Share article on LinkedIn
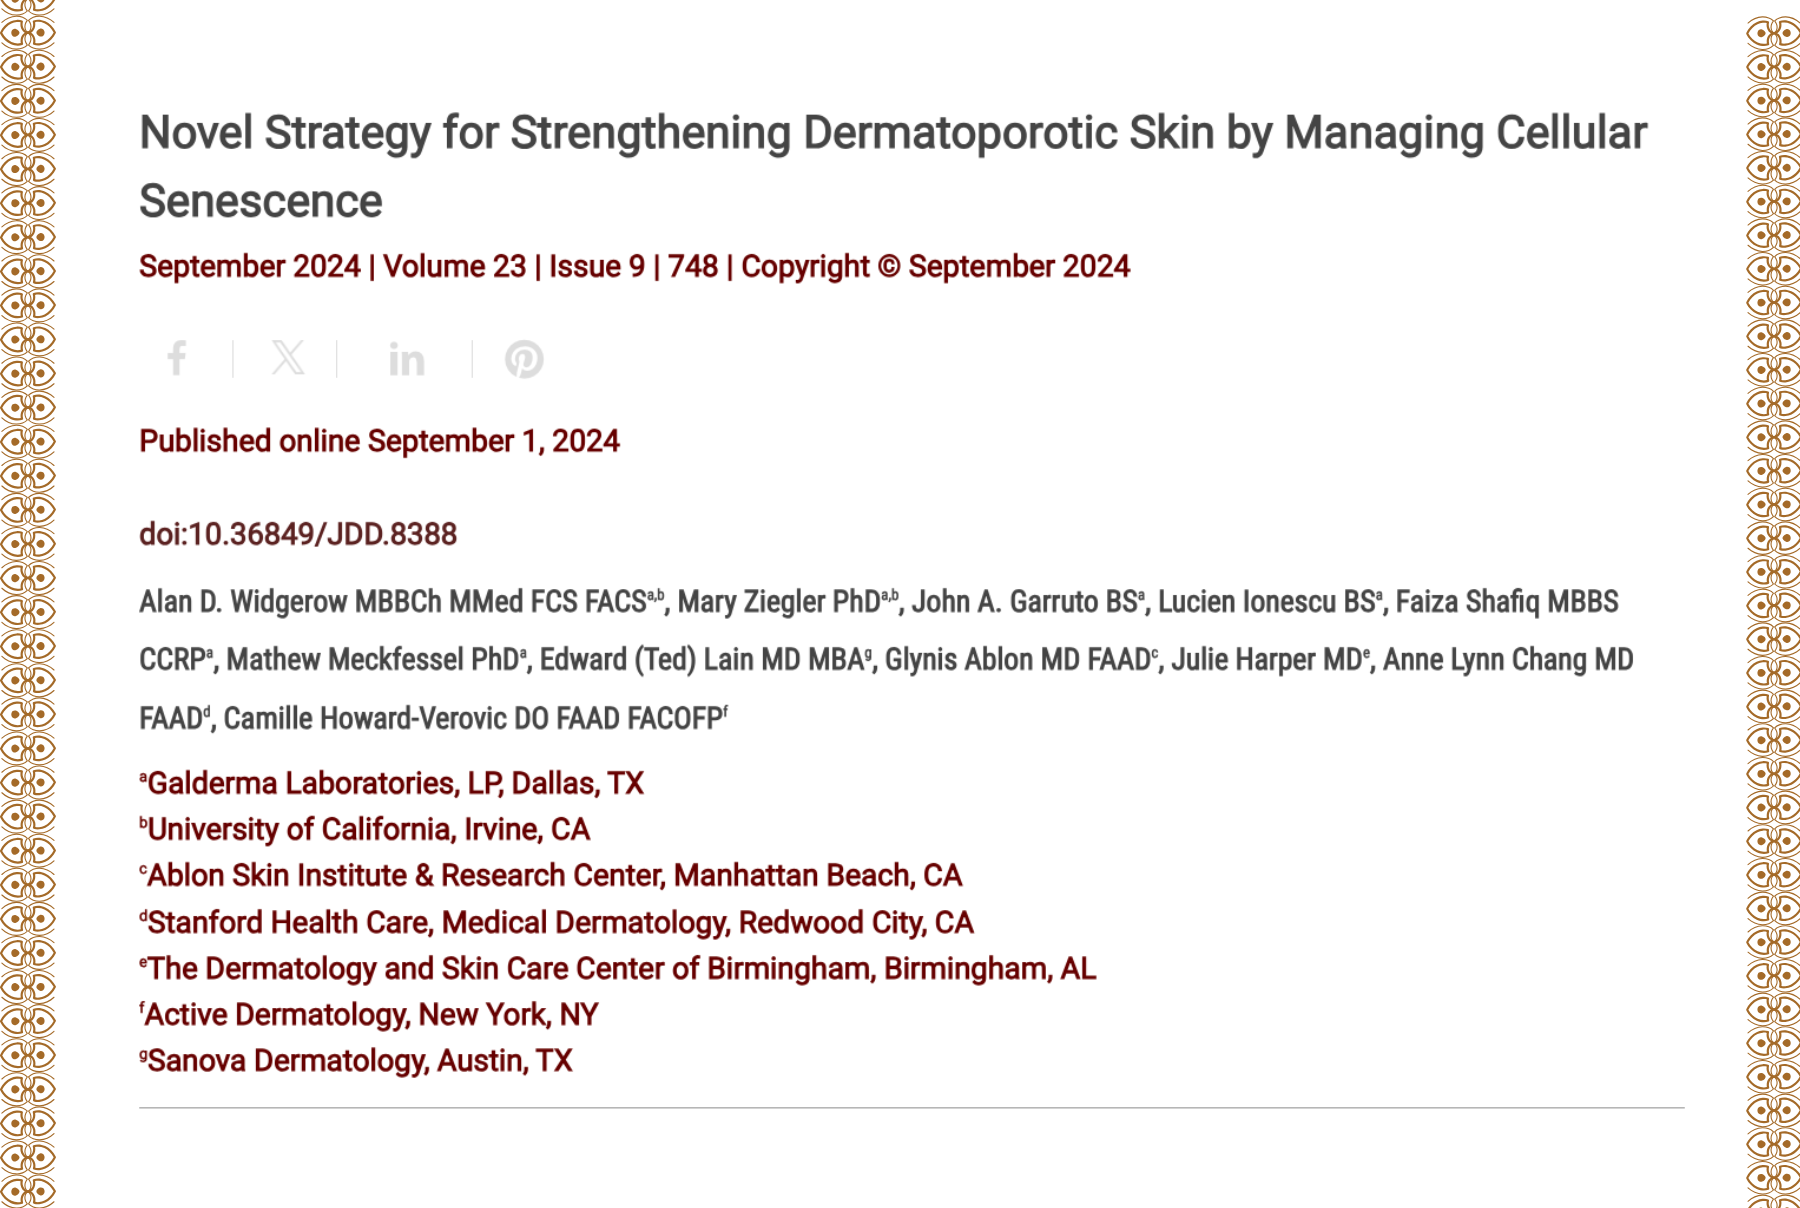1800x1208 pixels. tap(406, 359)
